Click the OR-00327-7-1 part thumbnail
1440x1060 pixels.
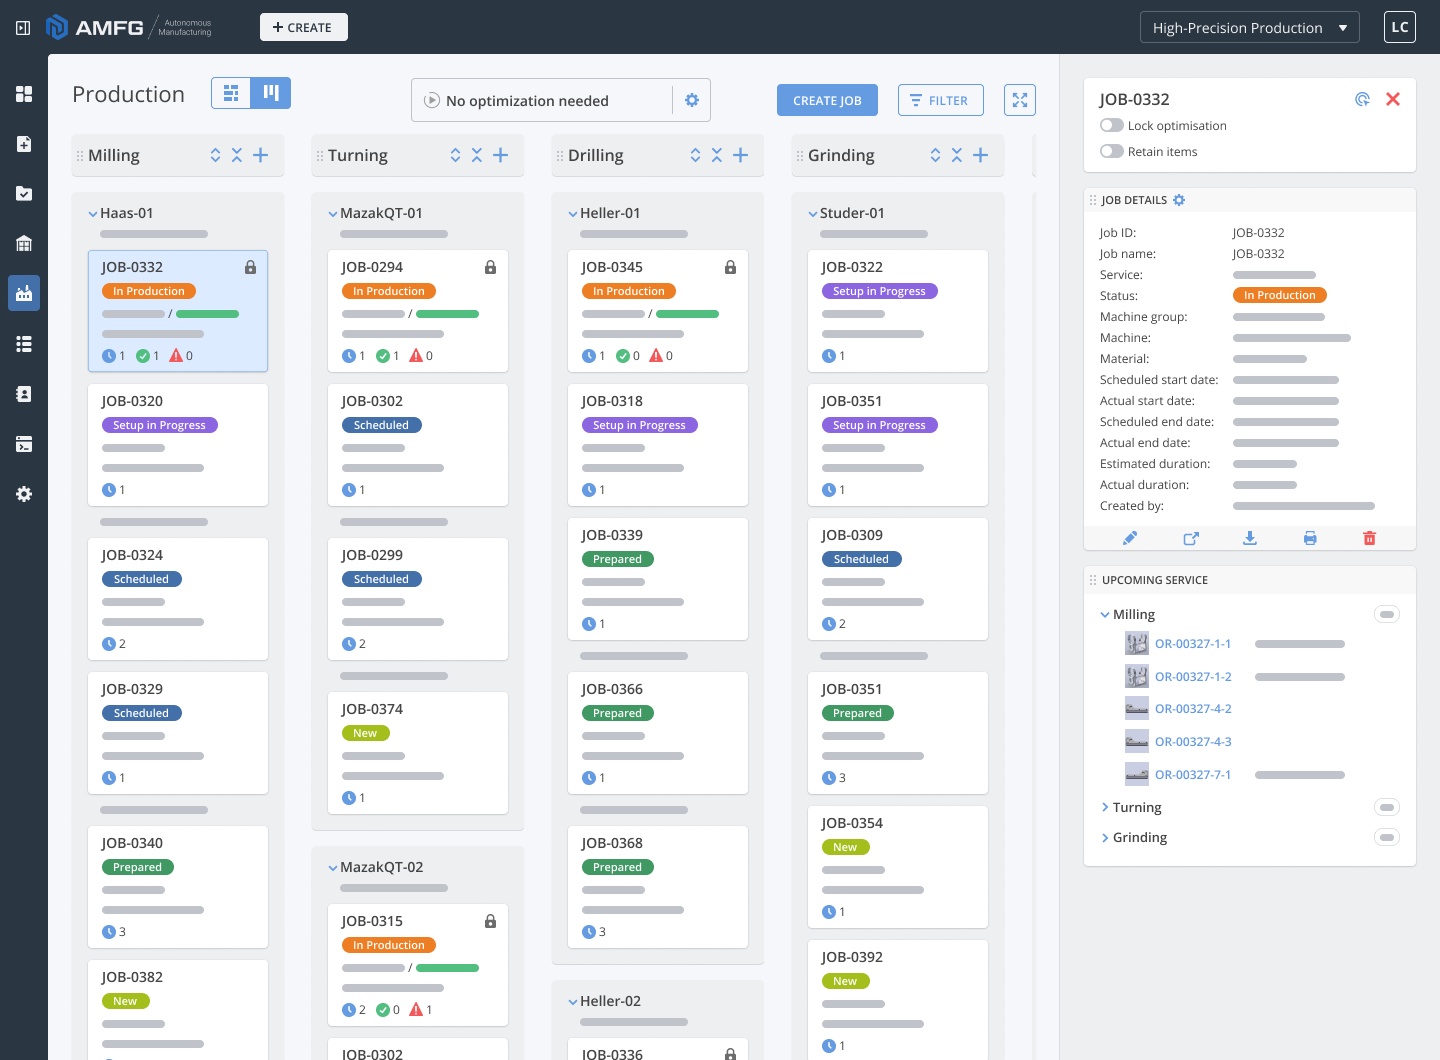point(1137,774)
